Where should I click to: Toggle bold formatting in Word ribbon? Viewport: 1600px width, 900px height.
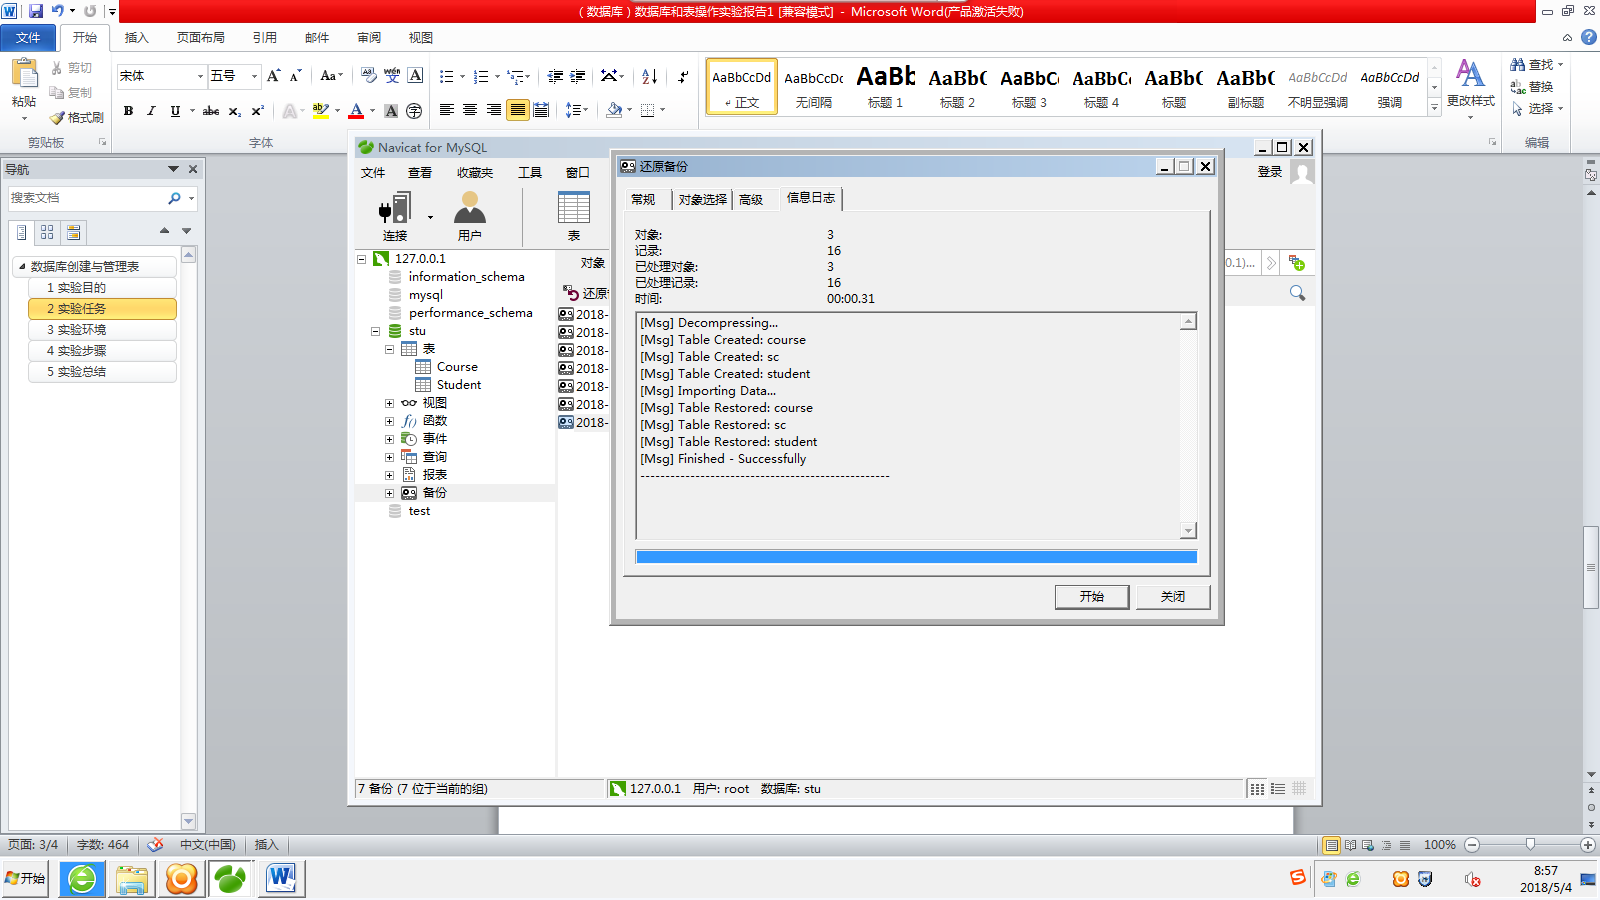click(x=128, y=111)
